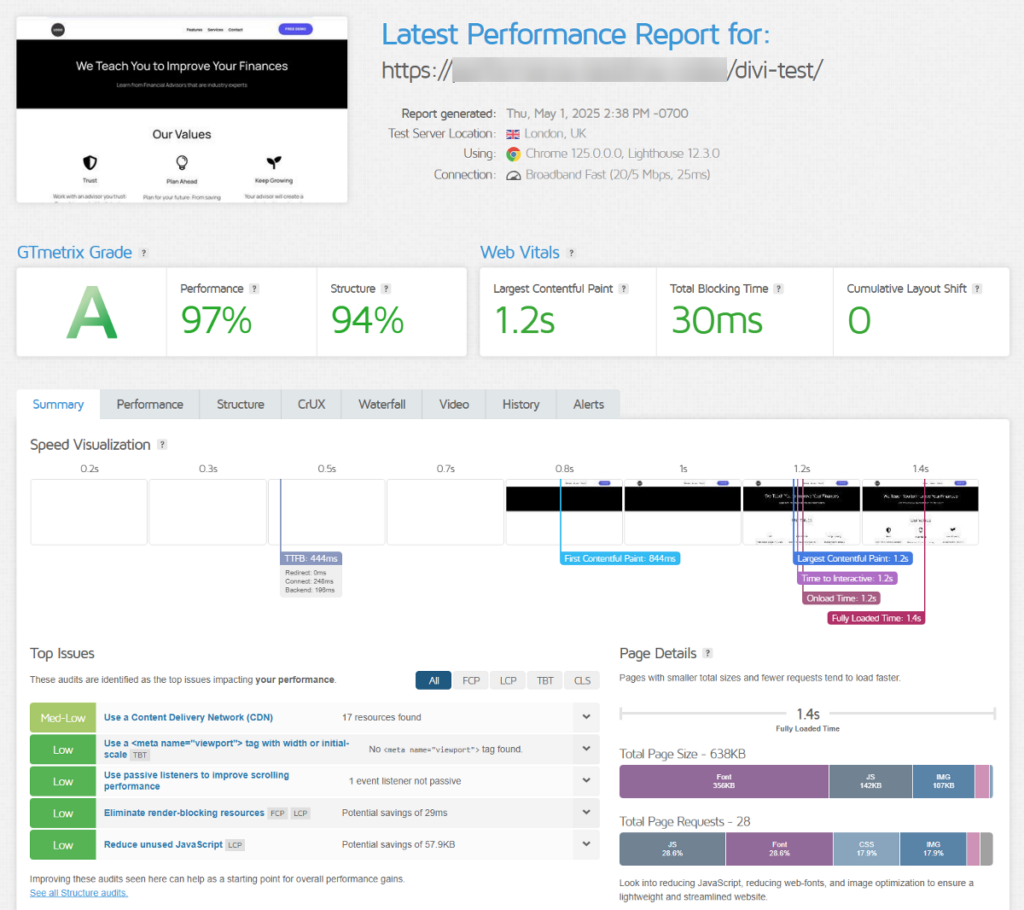Image resolution: width=1024 pixels, height=910 pixels.
Task: Enable the All issues filter
Action: click(x=433, y=680)
